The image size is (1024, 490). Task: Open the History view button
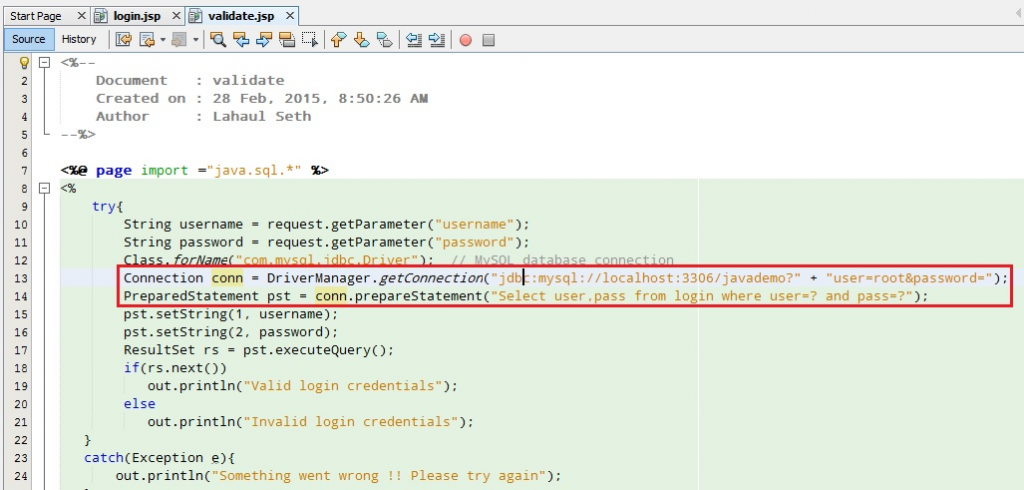(x=79, y=39)
